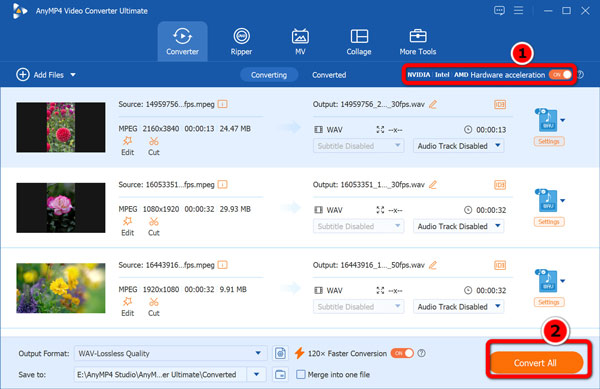Open Settings for 14959756 output
The image size is (600, 389).
[x=549, y=142]
